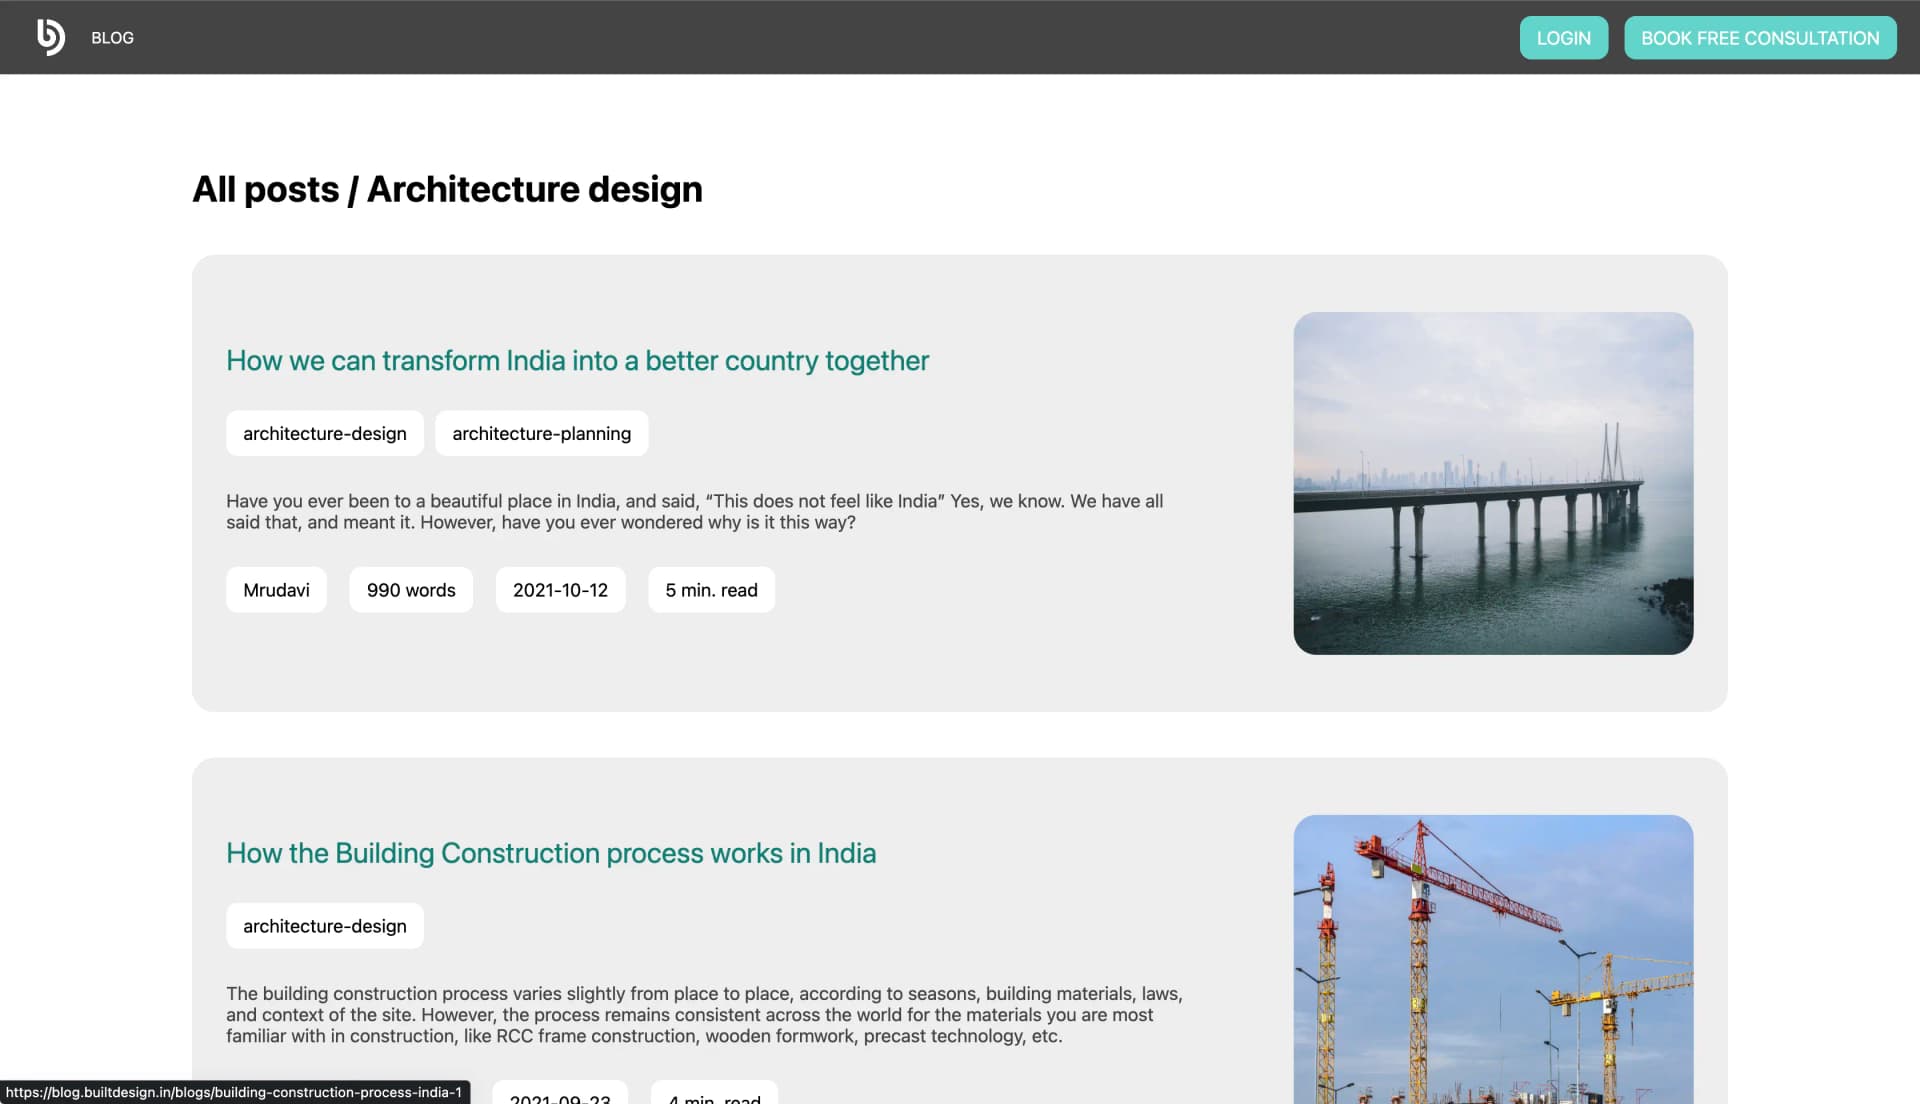Select the architecture-planning tag
Screen dimensions: 1920x1104
point(541,433)
